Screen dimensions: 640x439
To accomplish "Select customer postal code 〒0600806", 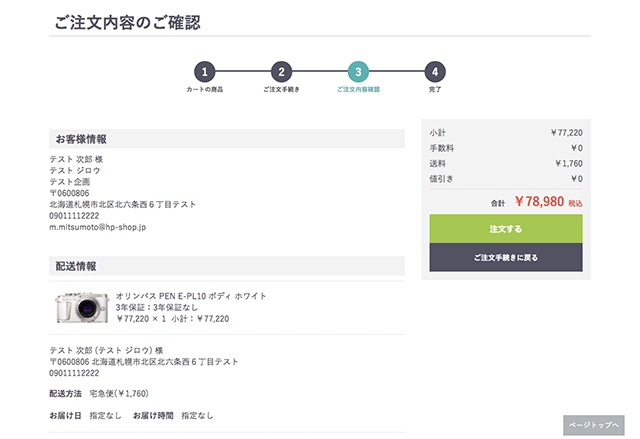I will coord(69,193).
